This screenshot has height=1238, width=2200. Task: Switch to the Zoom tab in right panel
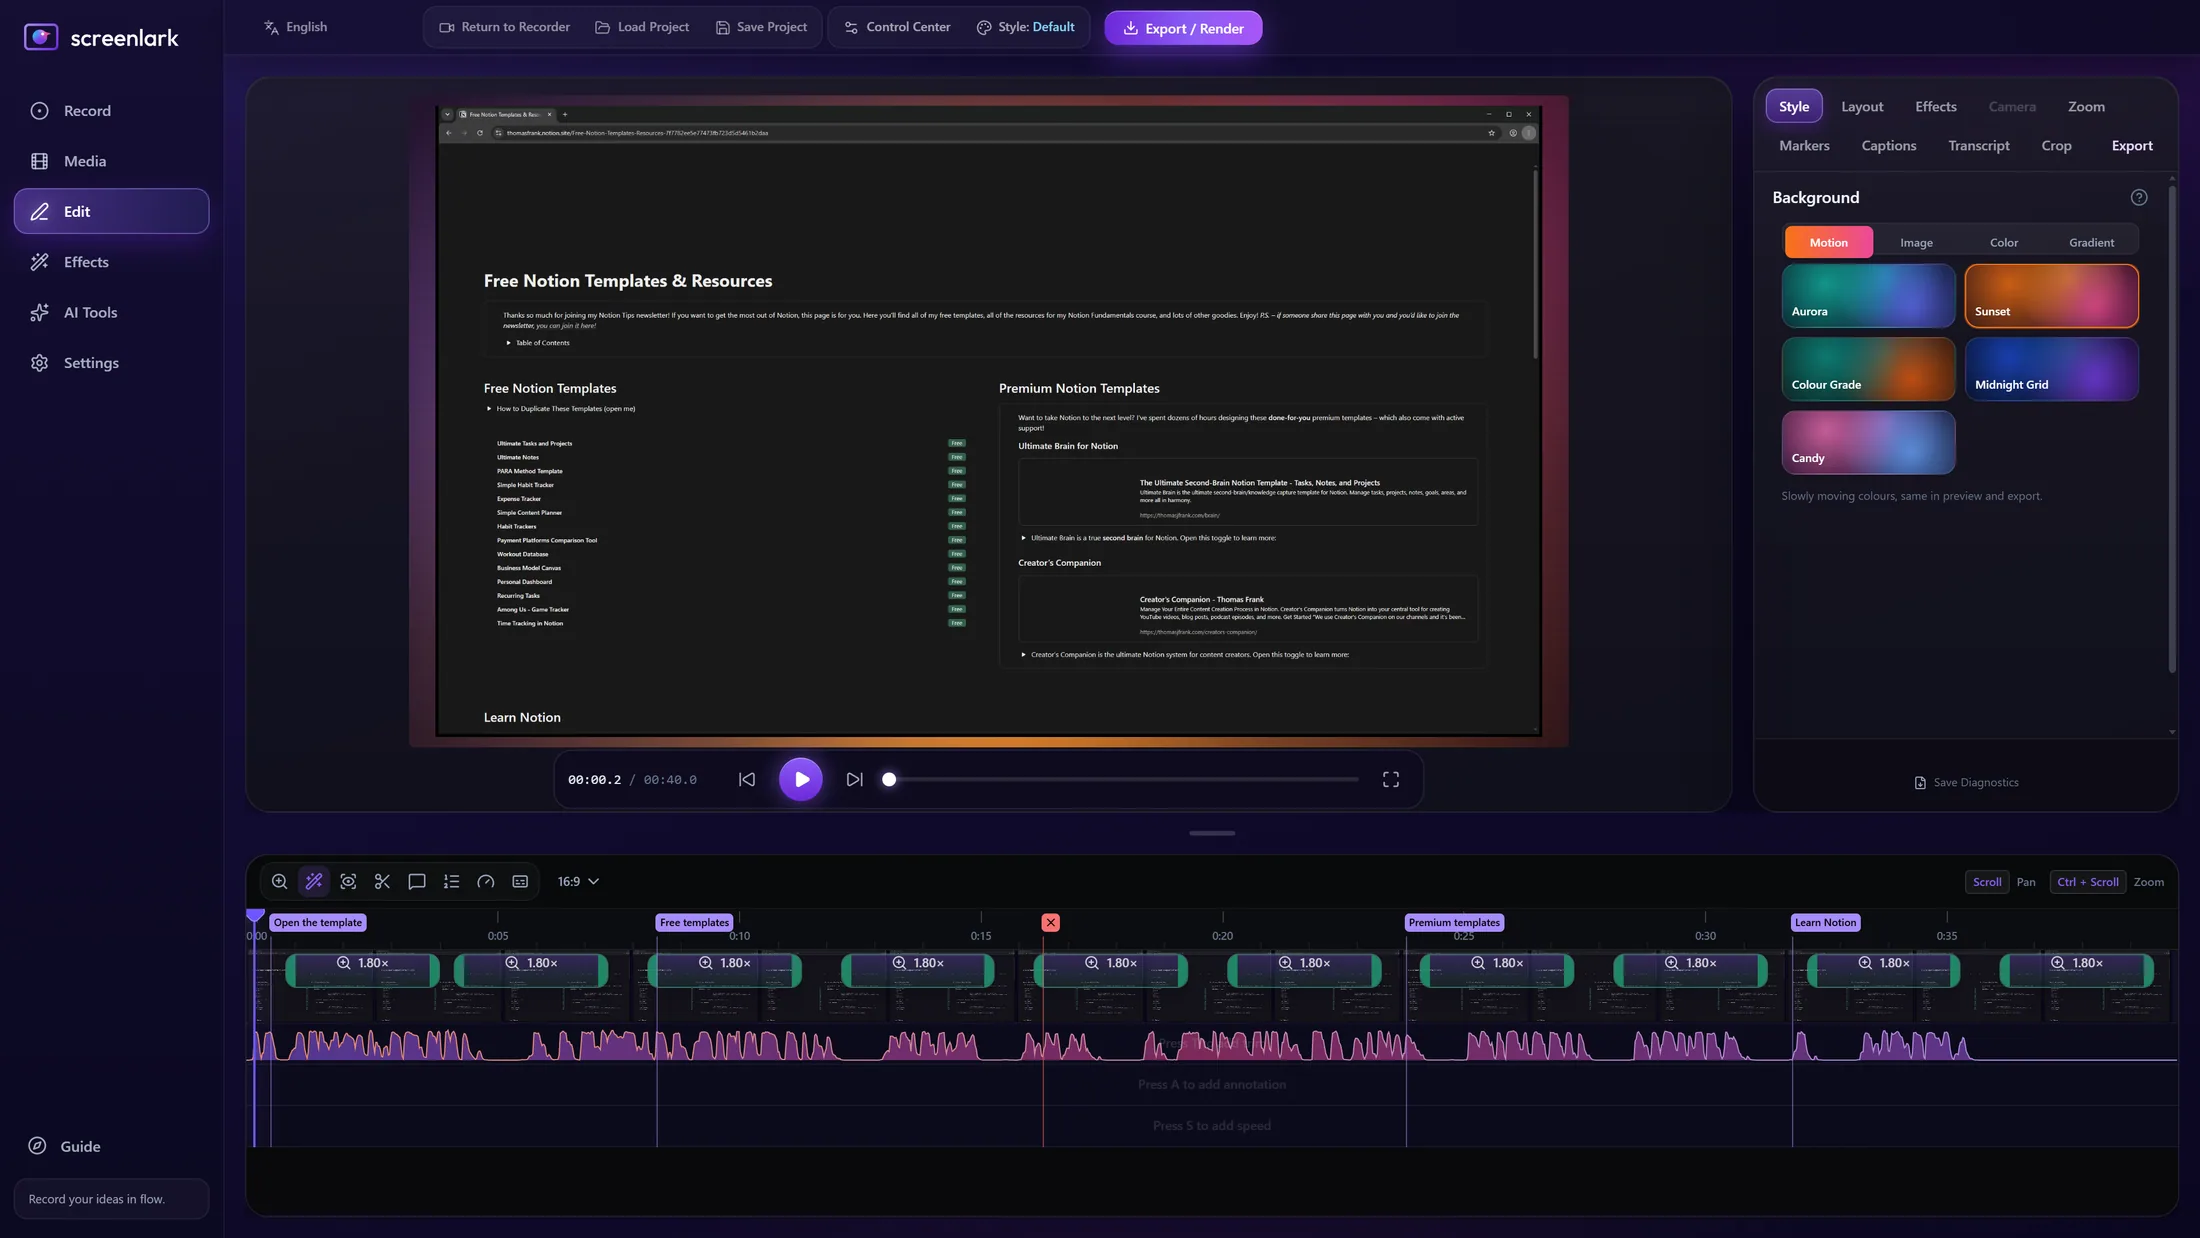[2086, 107]
